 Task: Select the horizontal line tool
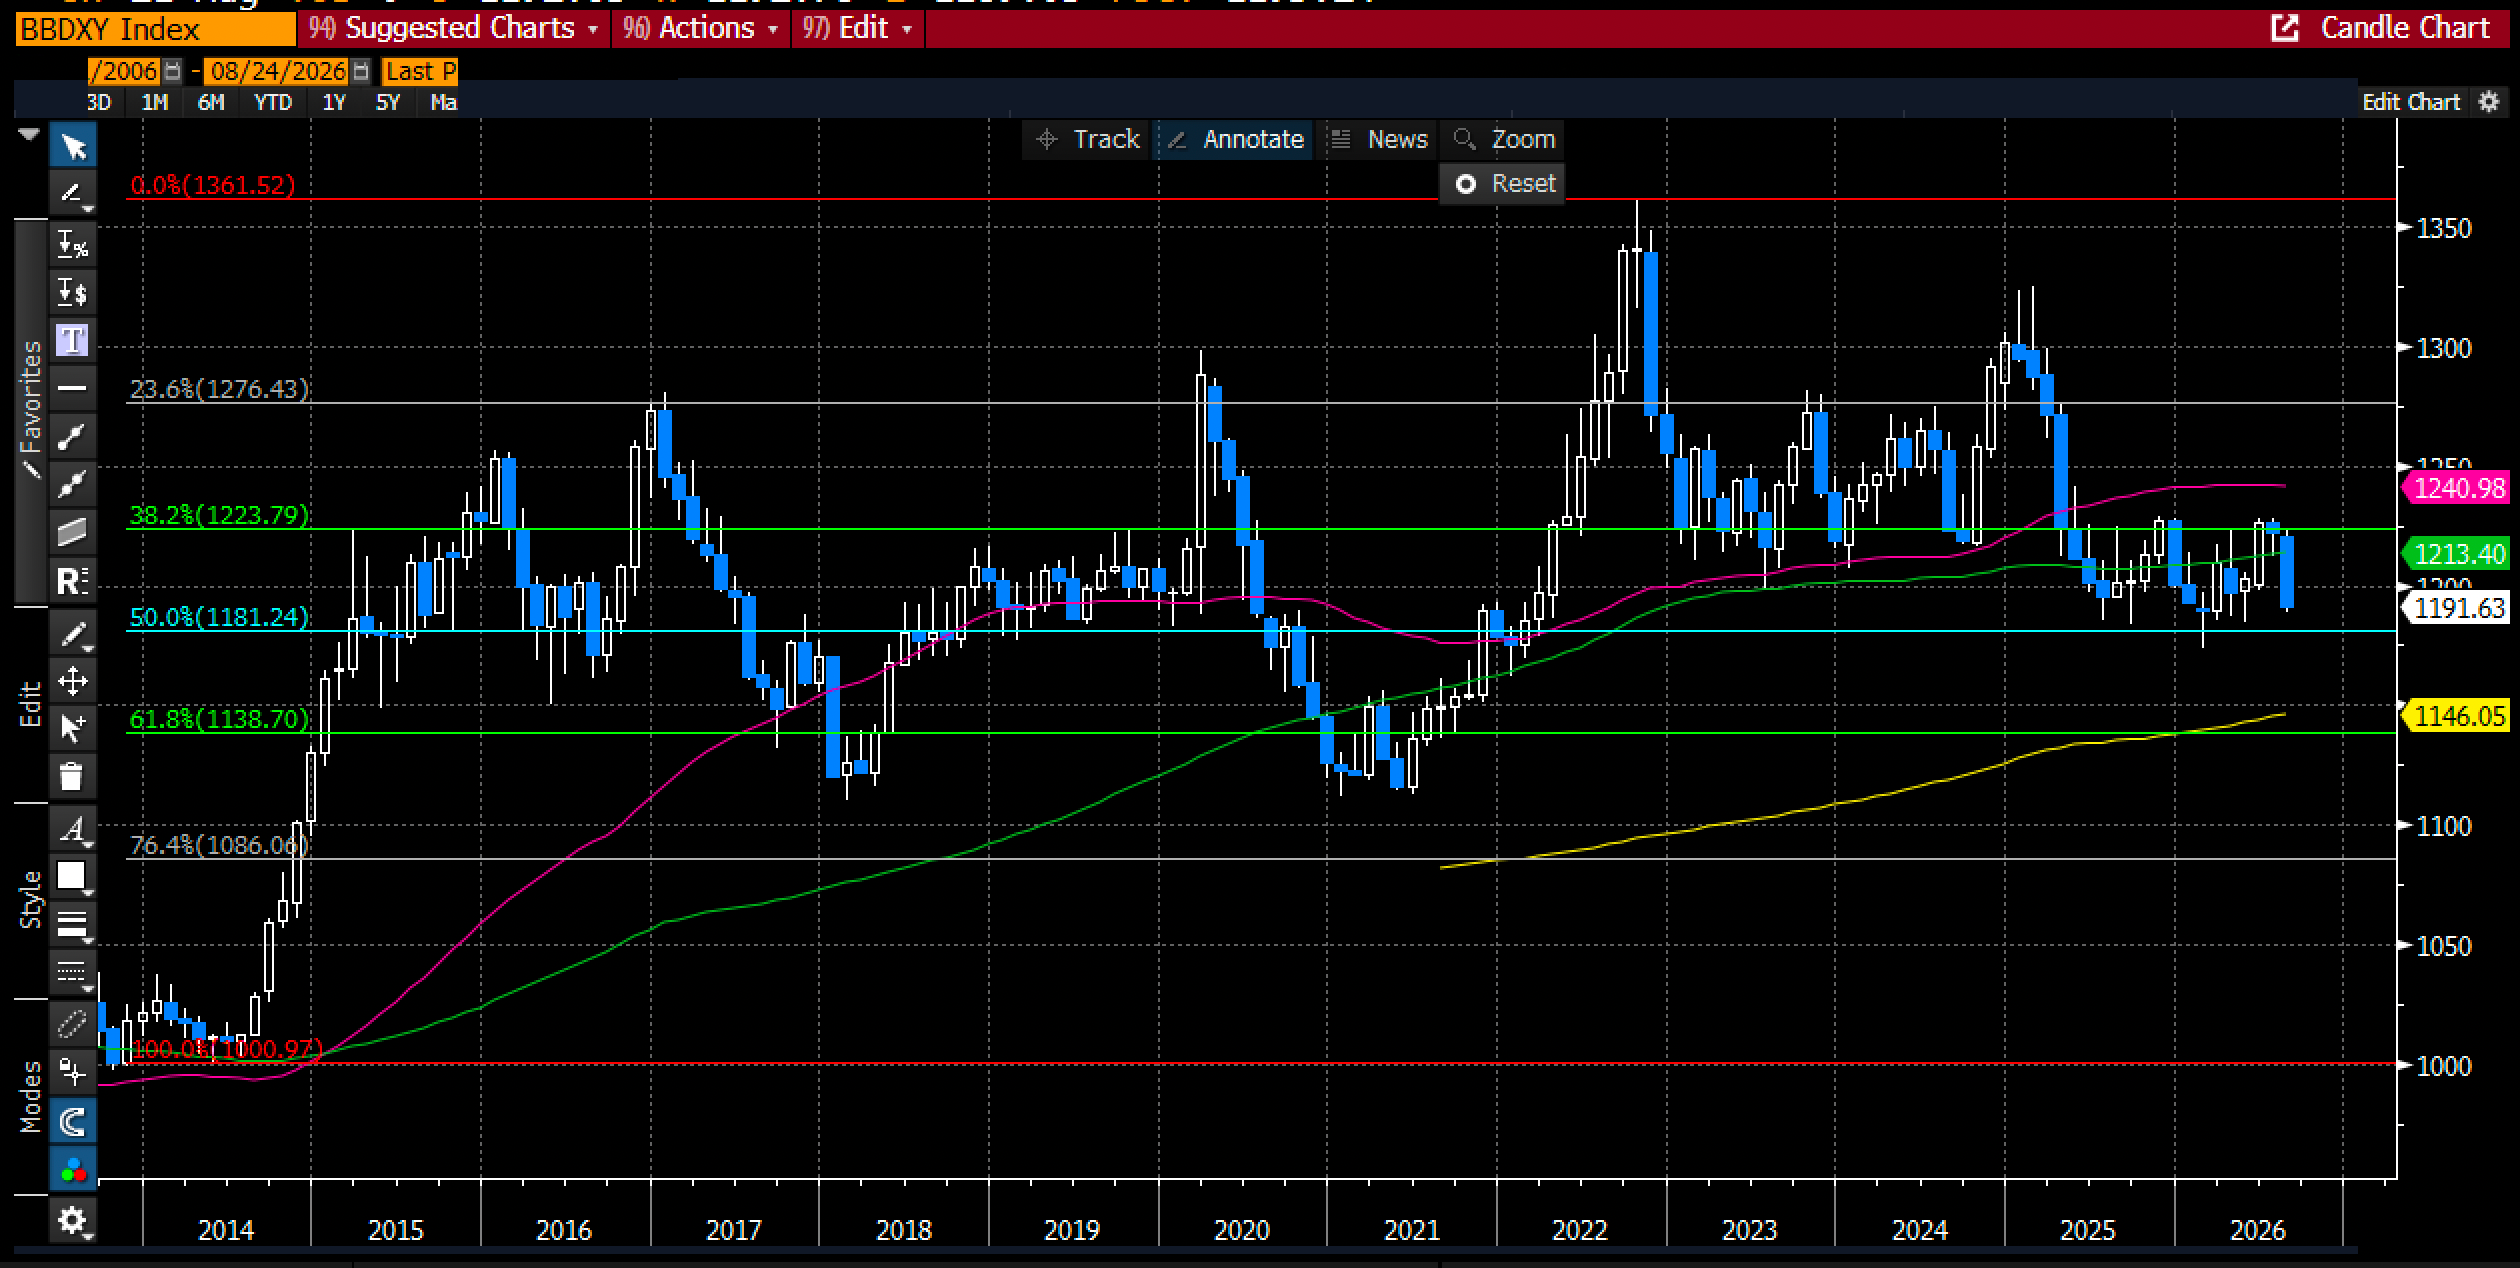click(73, 388)
